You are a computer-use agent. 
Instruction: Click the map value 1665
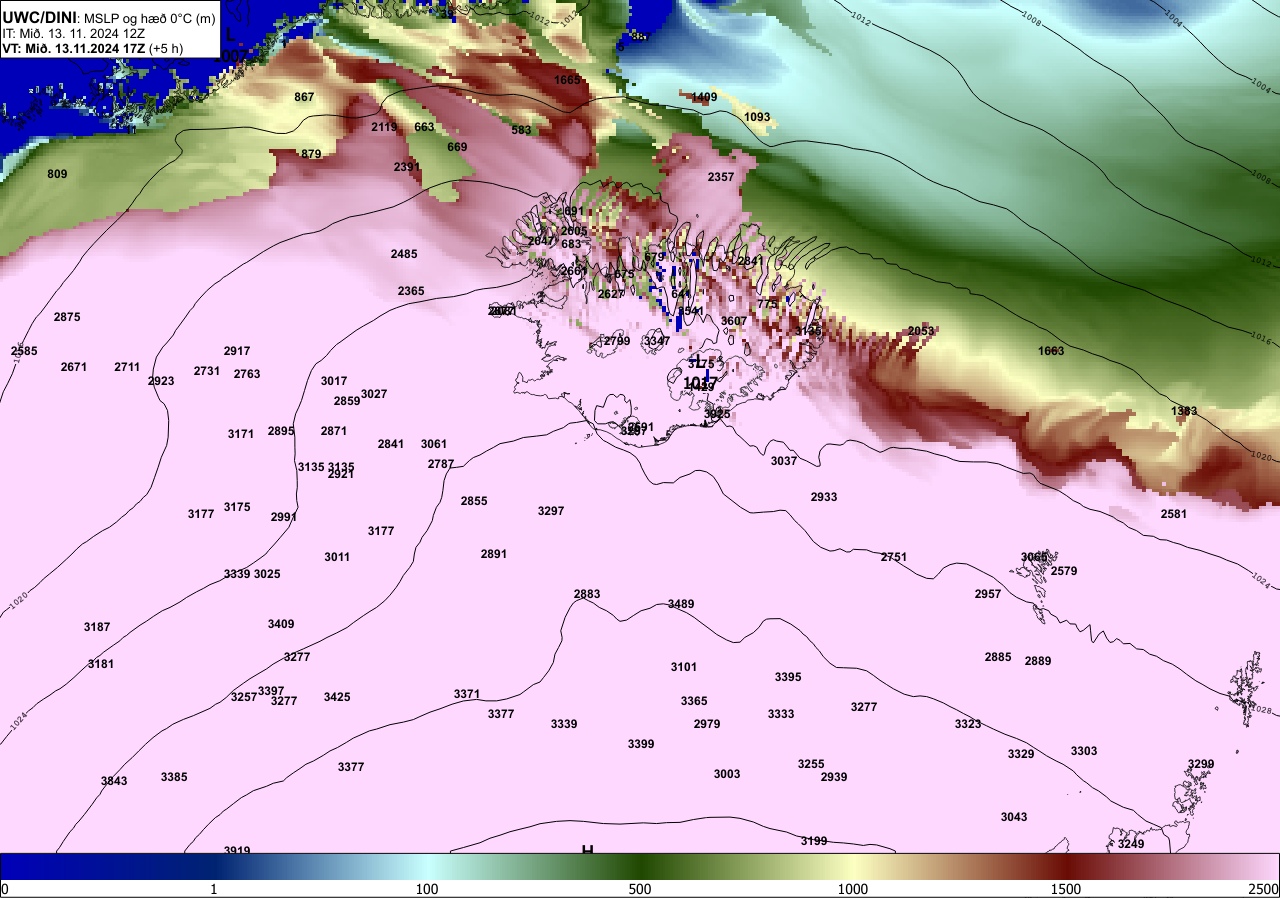point(567,80)
